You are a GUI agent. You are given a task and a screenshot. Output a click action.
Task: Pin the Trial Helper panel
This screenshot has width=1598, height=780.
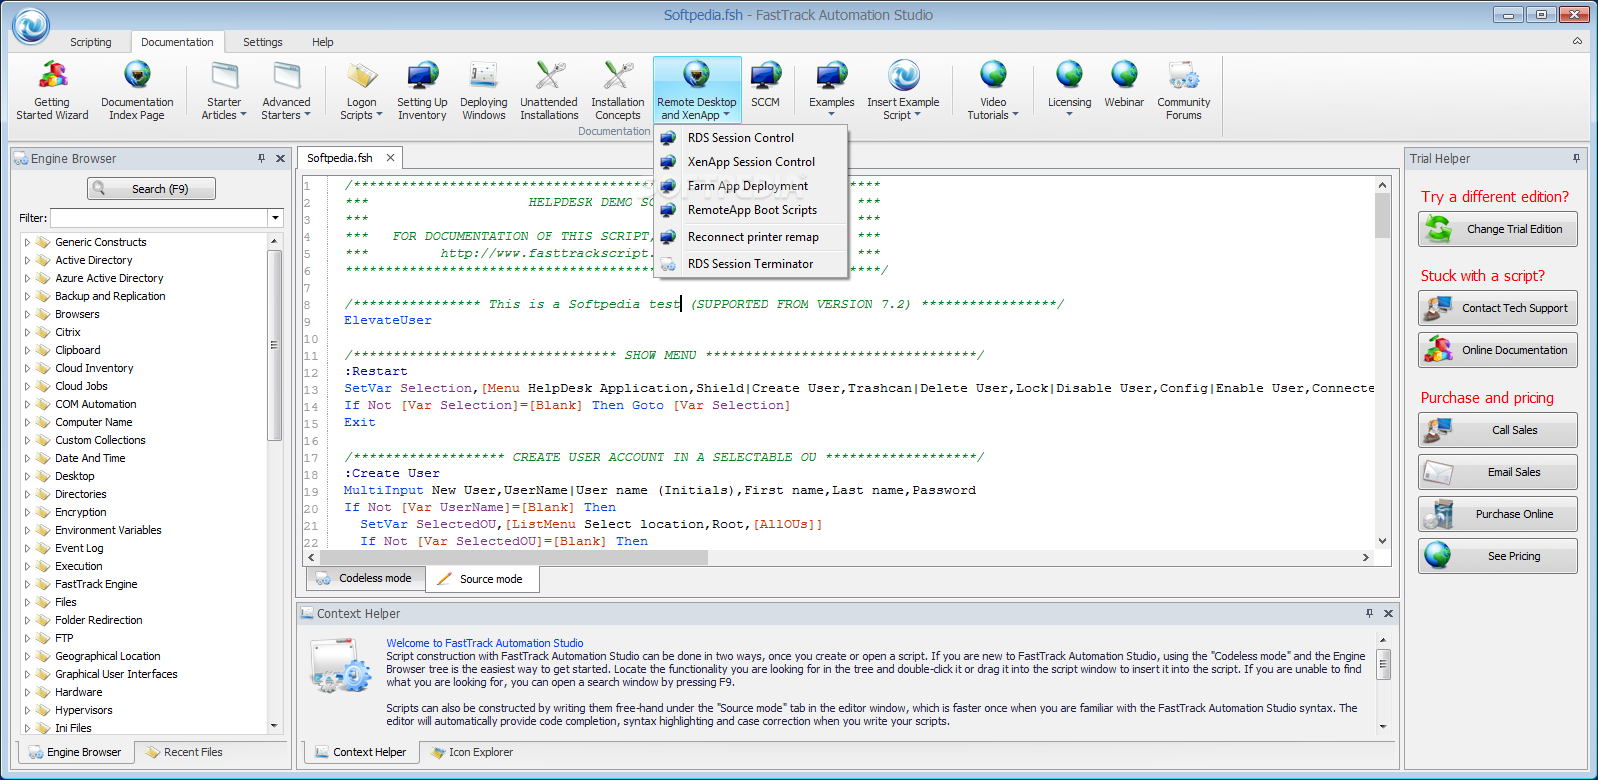click(1576, 158)
